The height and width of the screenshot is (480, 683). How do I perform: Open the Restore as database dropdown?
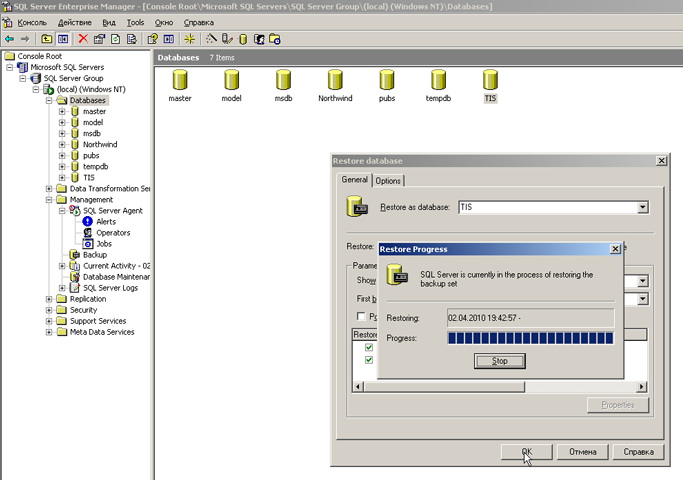point(642,207)
